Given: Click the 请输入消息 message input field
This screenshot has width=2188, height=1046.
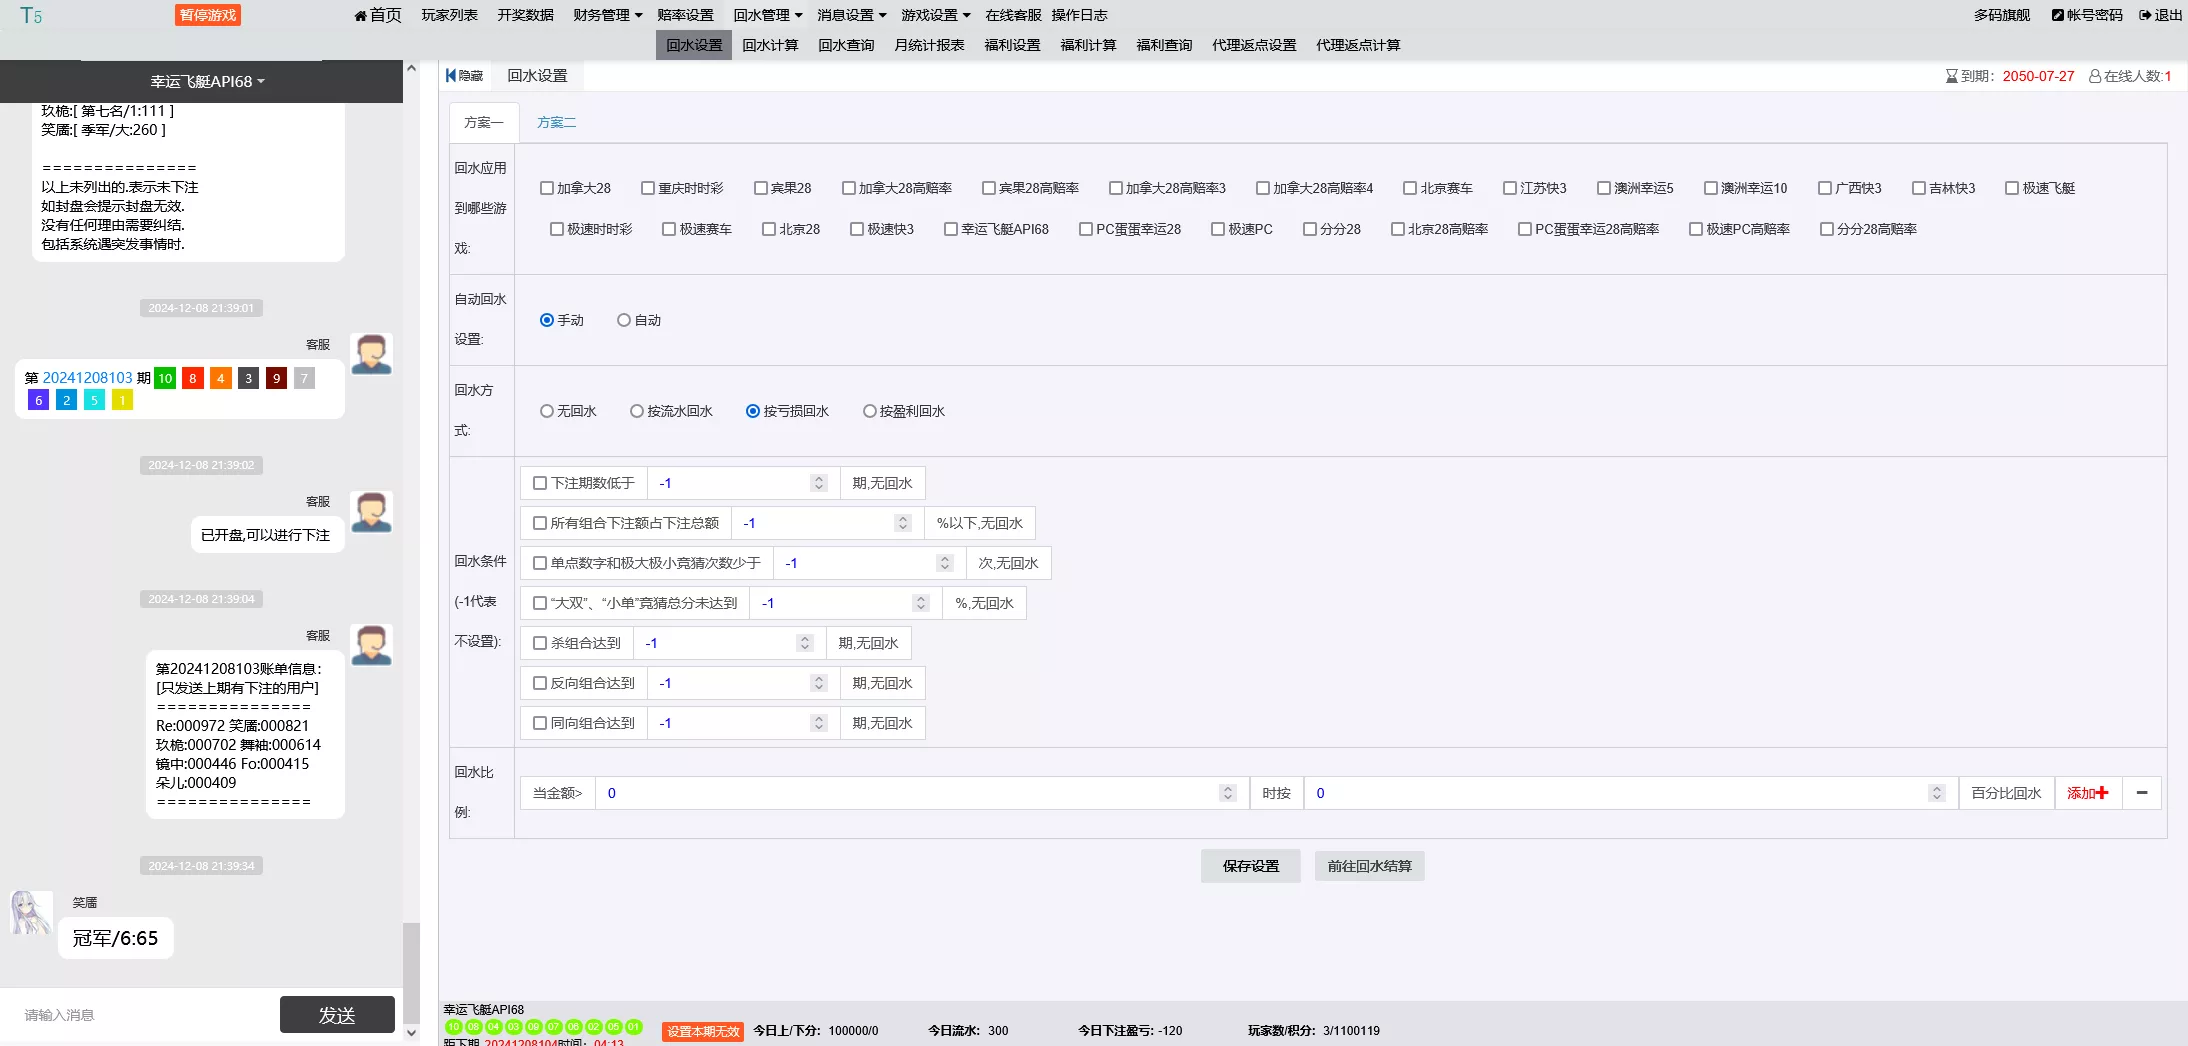Looking at the screenshot, I should [x=140, y=1015].
